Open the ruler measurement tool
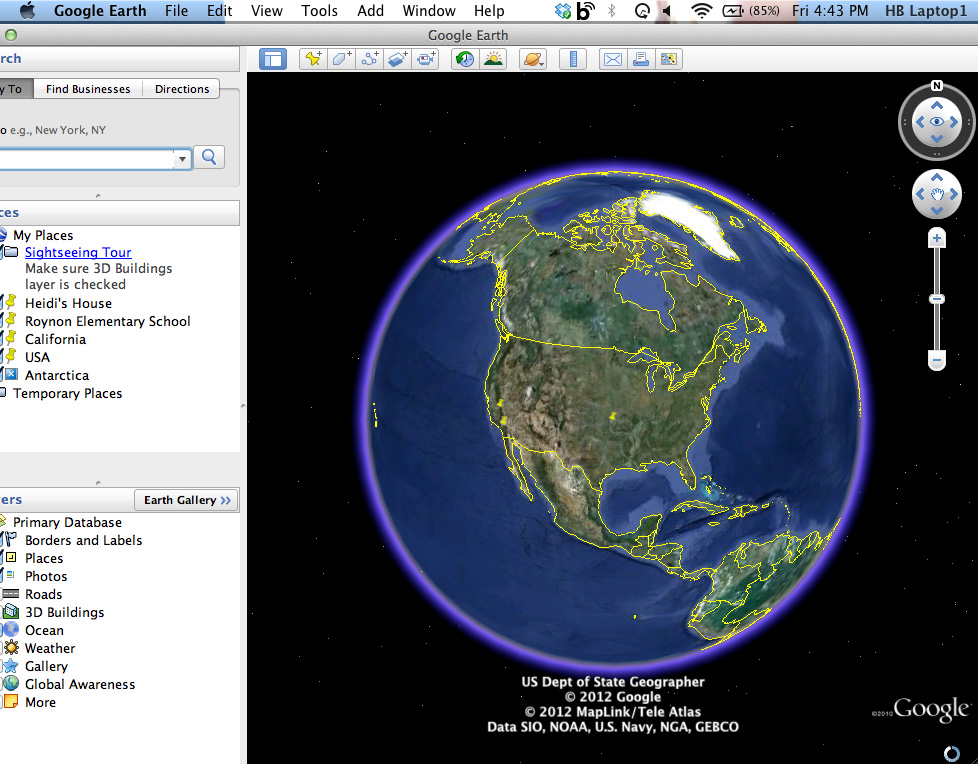 573,59
